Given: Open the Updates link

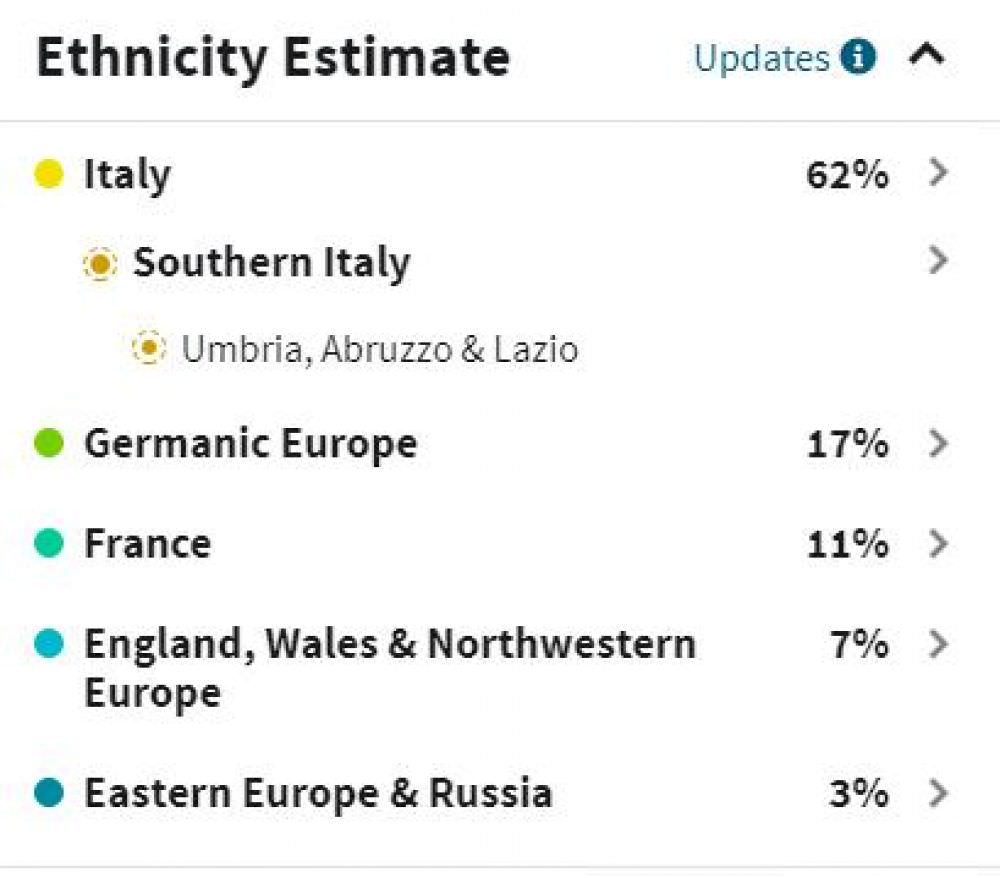Looking at the screenshot, I should (761, 59).
